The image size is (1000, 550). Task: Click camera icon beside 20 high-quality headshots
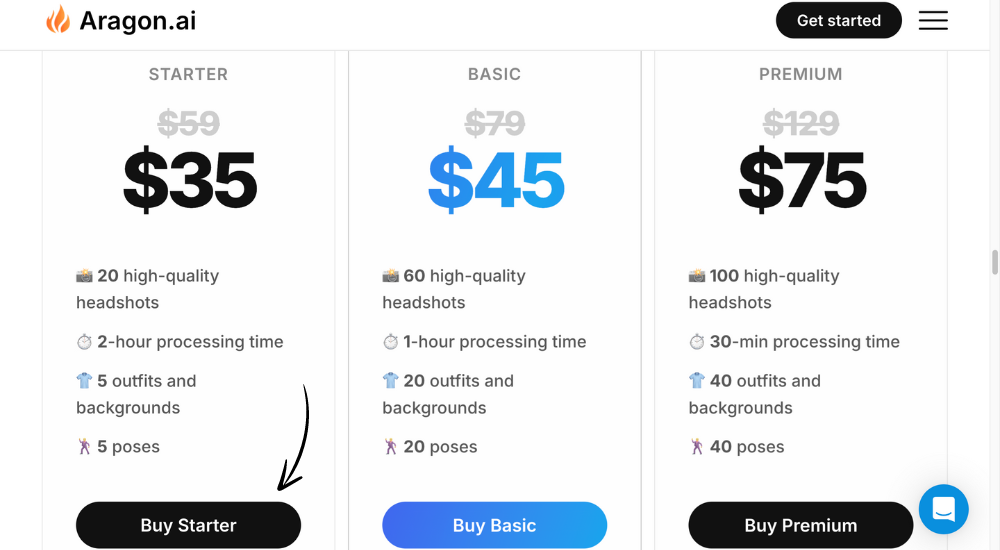point(84,276)
